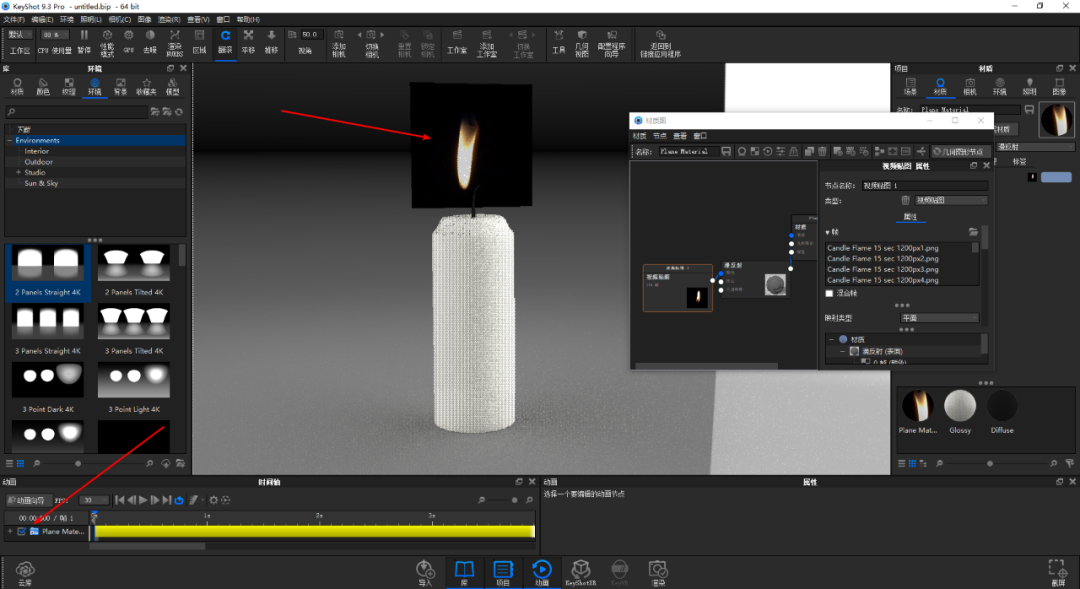
Task: Adjust the timeline zoom slider
Action: (514, 500)
